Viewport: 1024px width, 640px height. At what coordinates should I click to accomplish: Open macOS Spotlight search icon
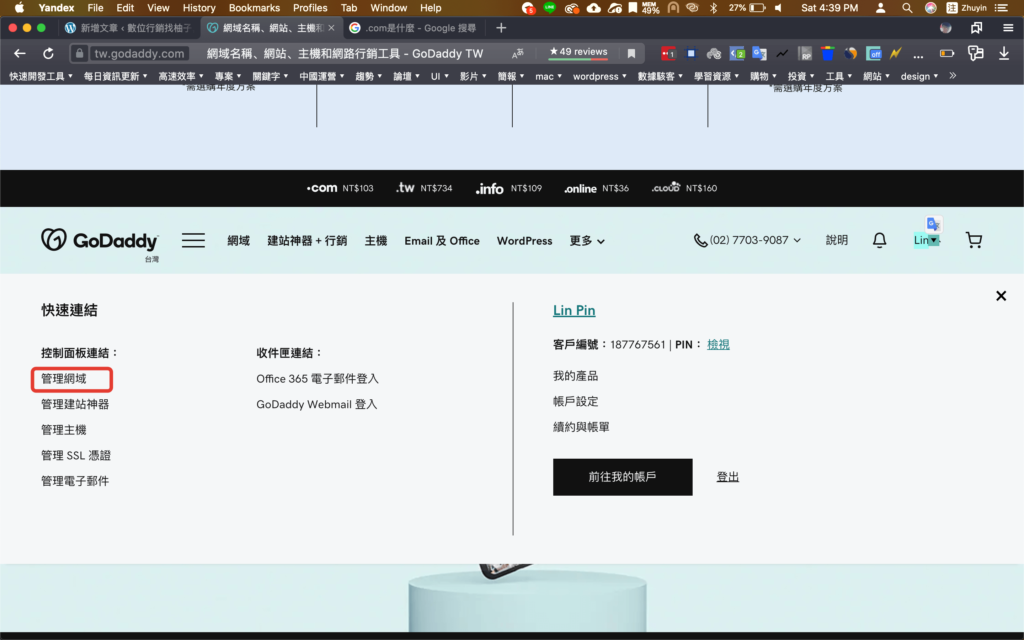pos(907,8)
